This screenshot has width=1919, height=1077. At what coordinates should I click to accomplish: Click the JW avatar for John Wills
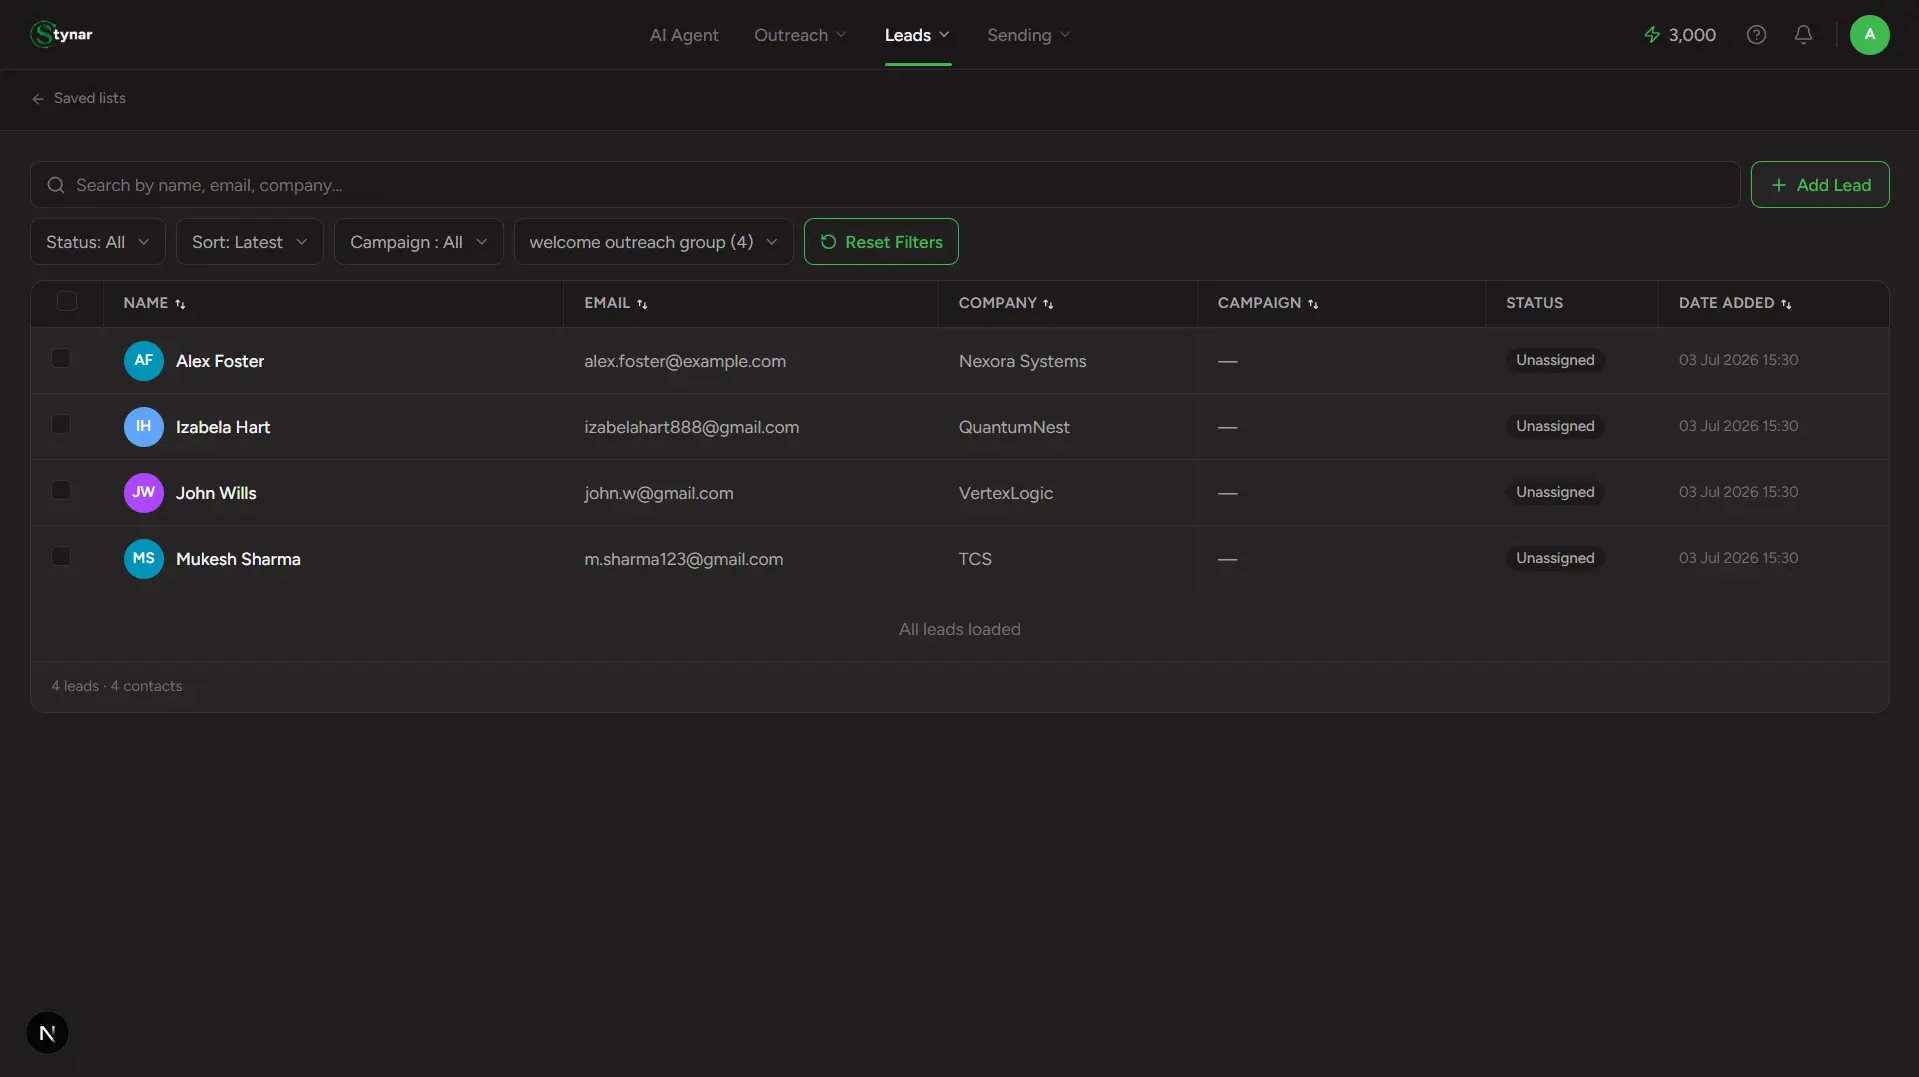pos(144,493)
